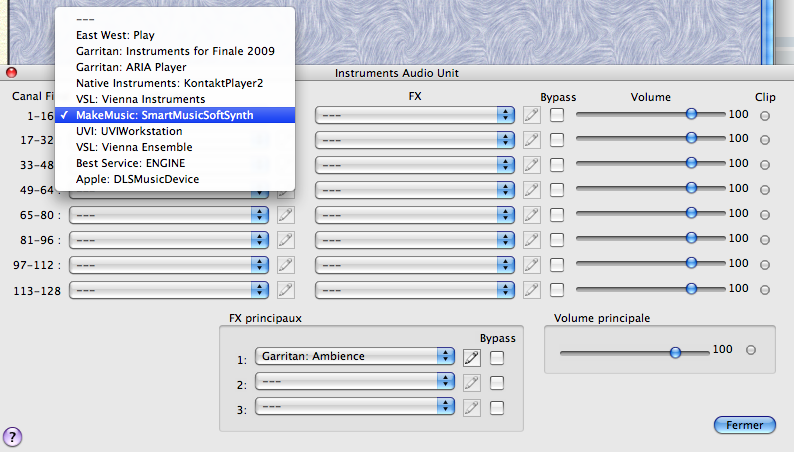
Task: Select Garritan: ARIA Player from list
Action: (131, 67)
